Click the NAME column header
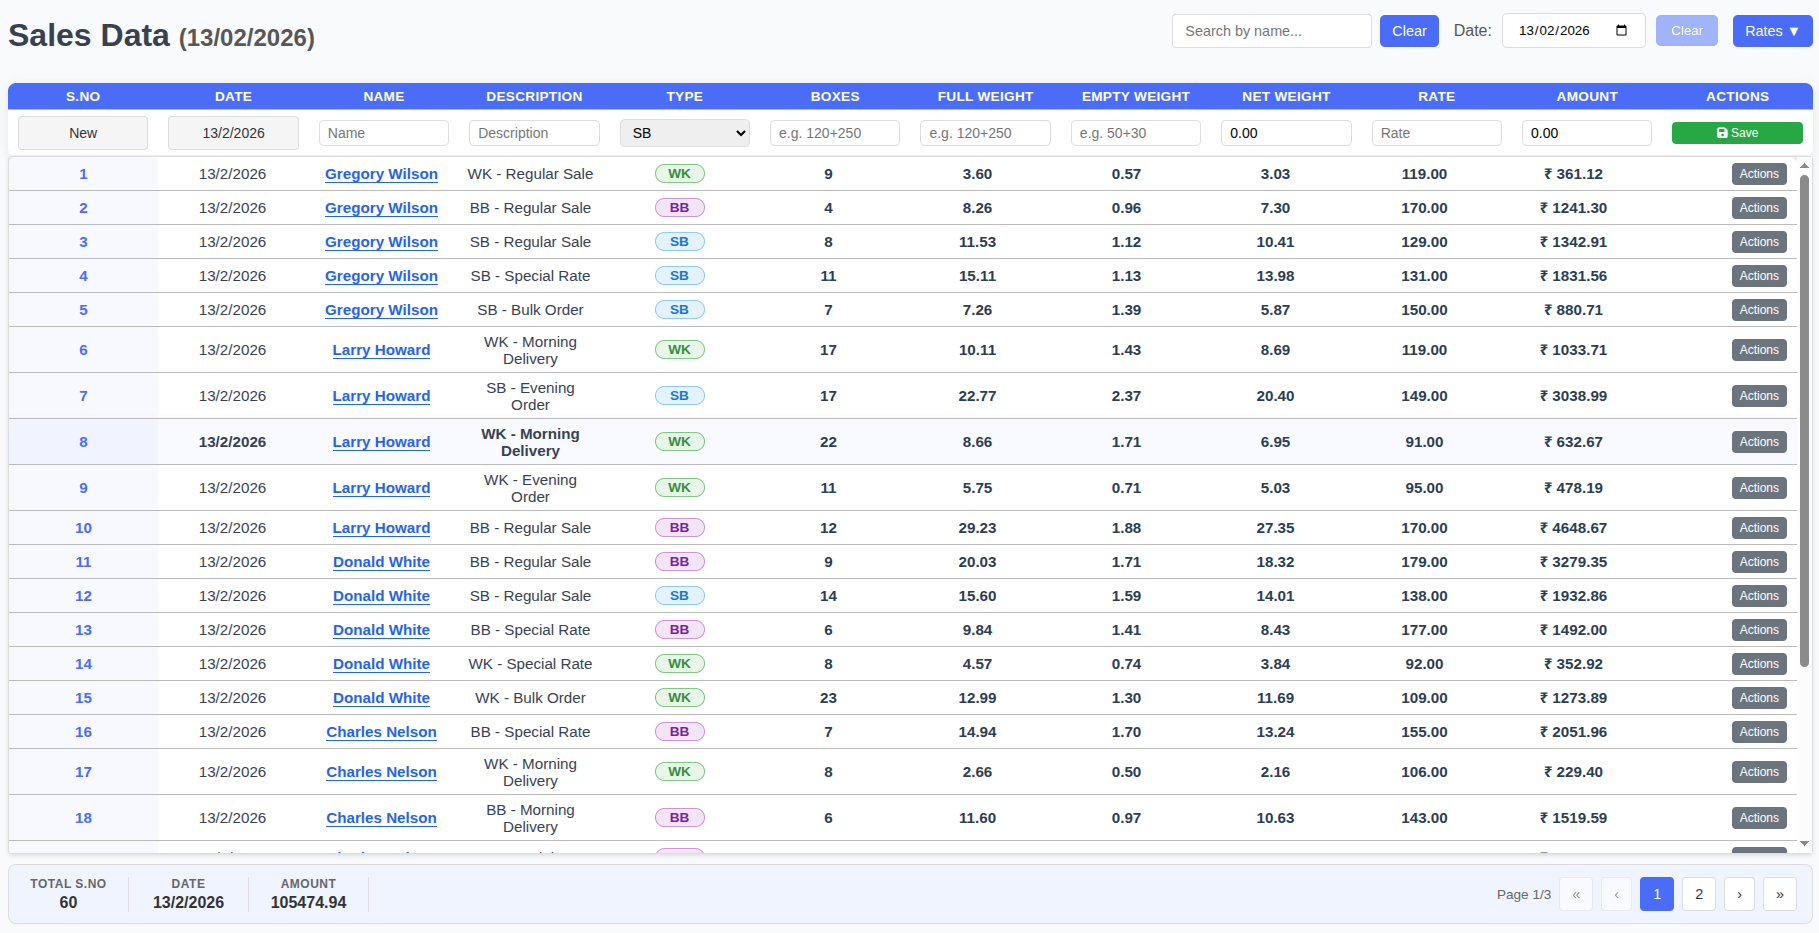1819x933 pixels. (384, 97)
